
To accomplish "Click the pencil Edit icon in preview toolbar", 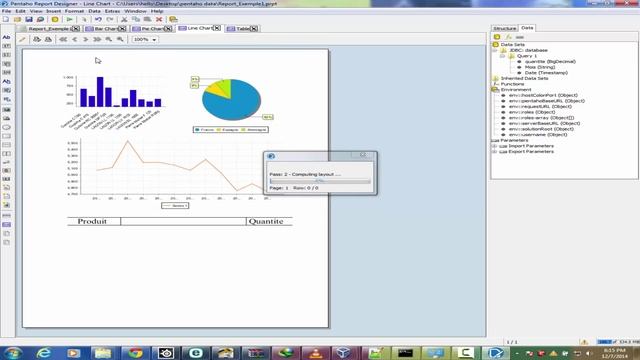I will coord(22,39).
